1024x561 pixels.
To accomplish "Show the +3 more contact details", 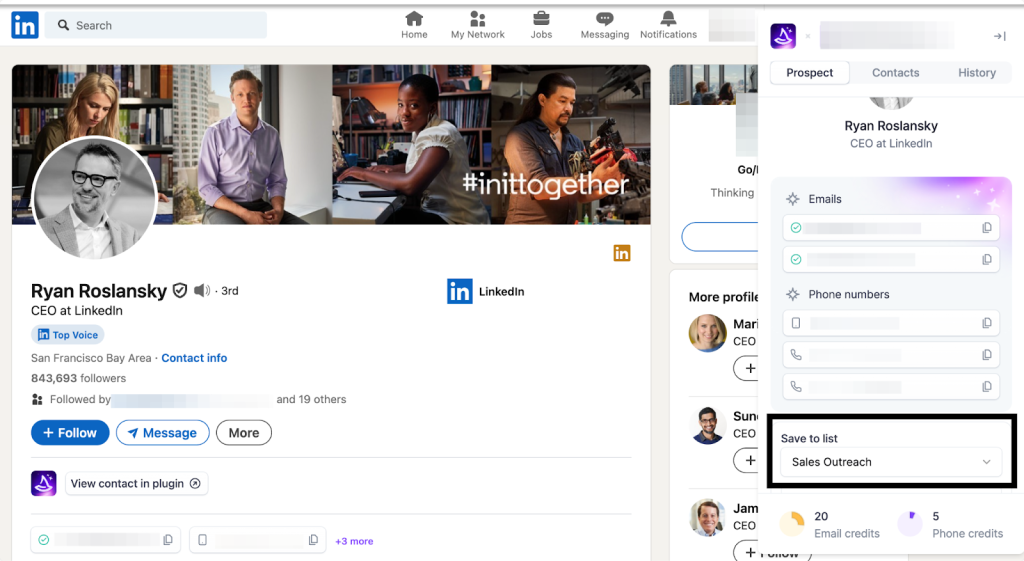I will coord(354,541).
